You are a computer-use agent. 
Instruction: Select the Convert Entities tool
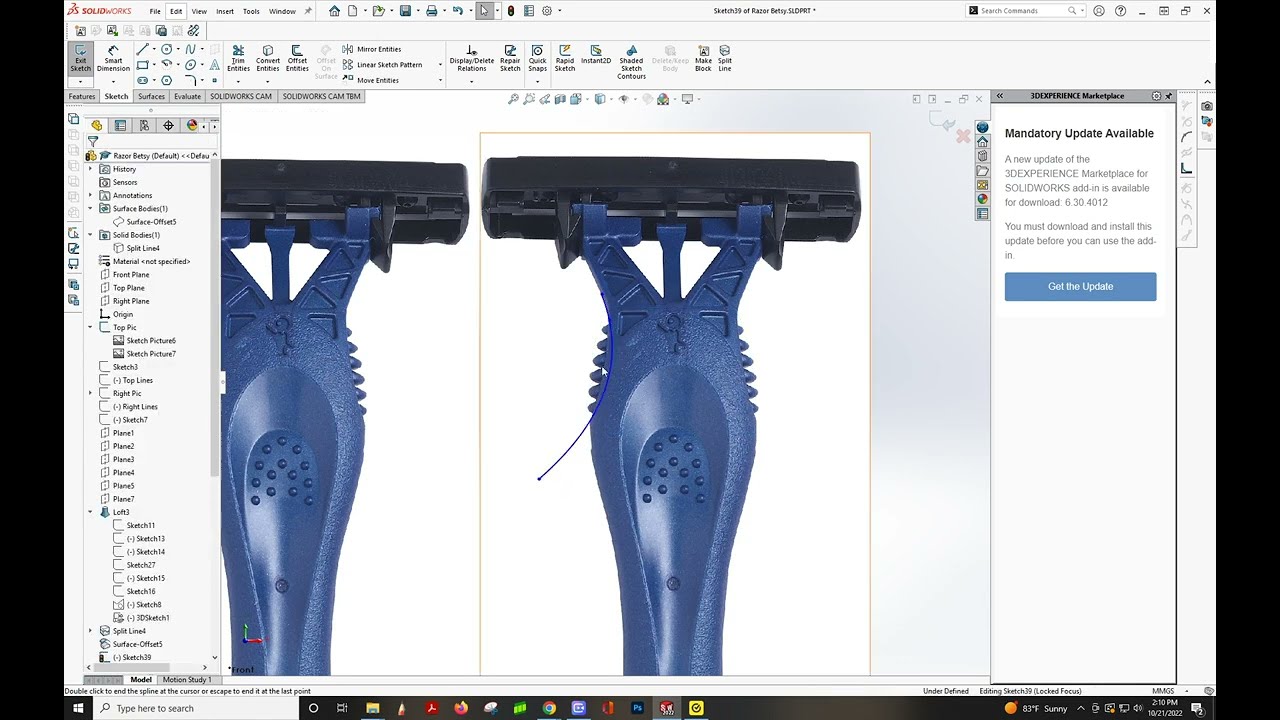click(x=268, y=59)
